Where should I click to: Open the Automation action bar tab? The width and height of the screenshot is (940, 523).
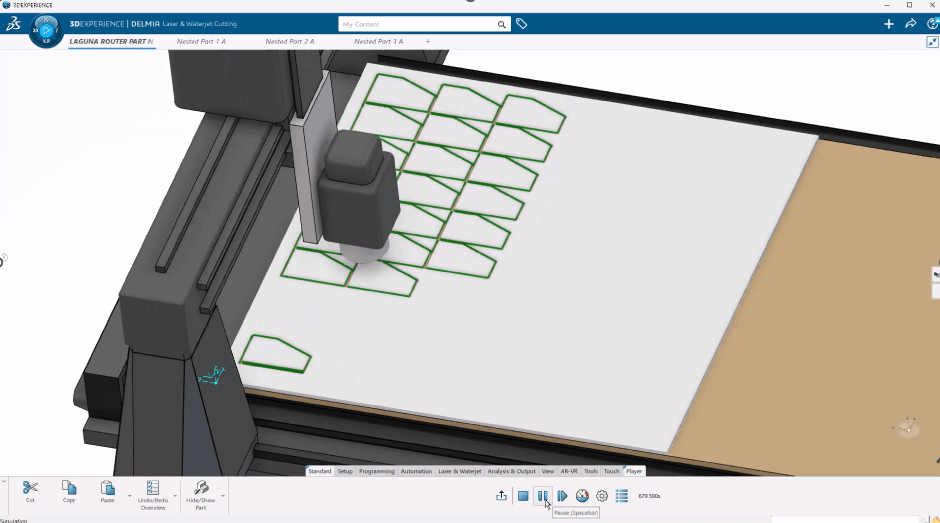(416, 471)
